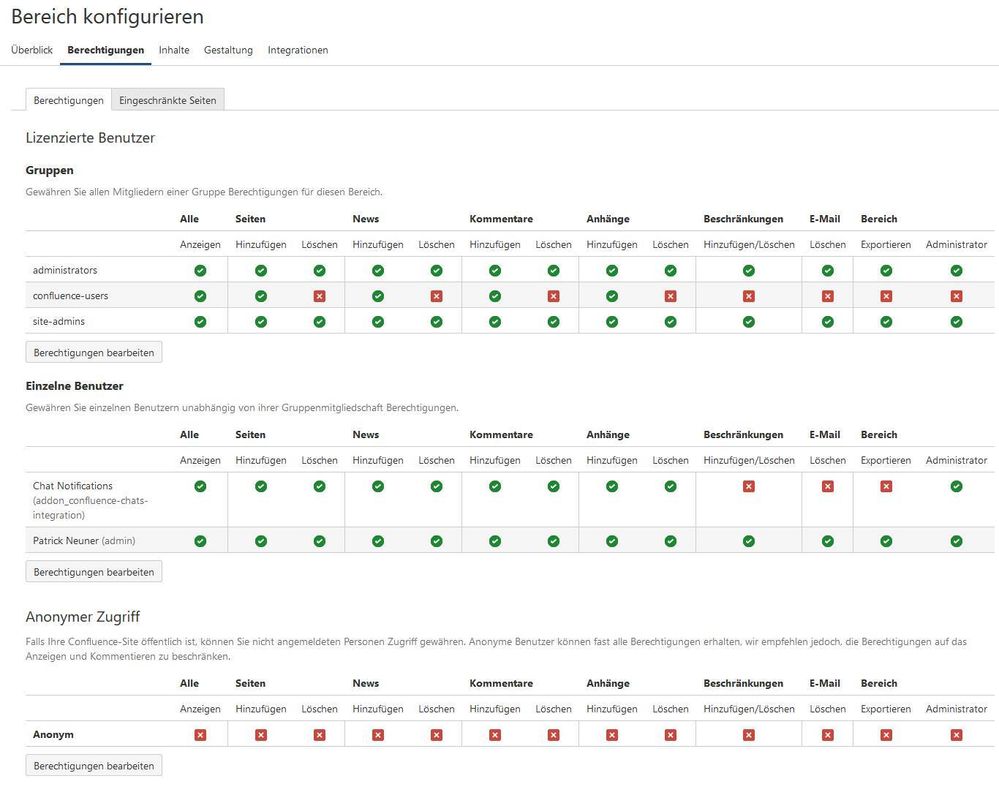Click the Gruppen section heading
The width and height of the screenshot is (999, 787).
[x=50, y=170]
